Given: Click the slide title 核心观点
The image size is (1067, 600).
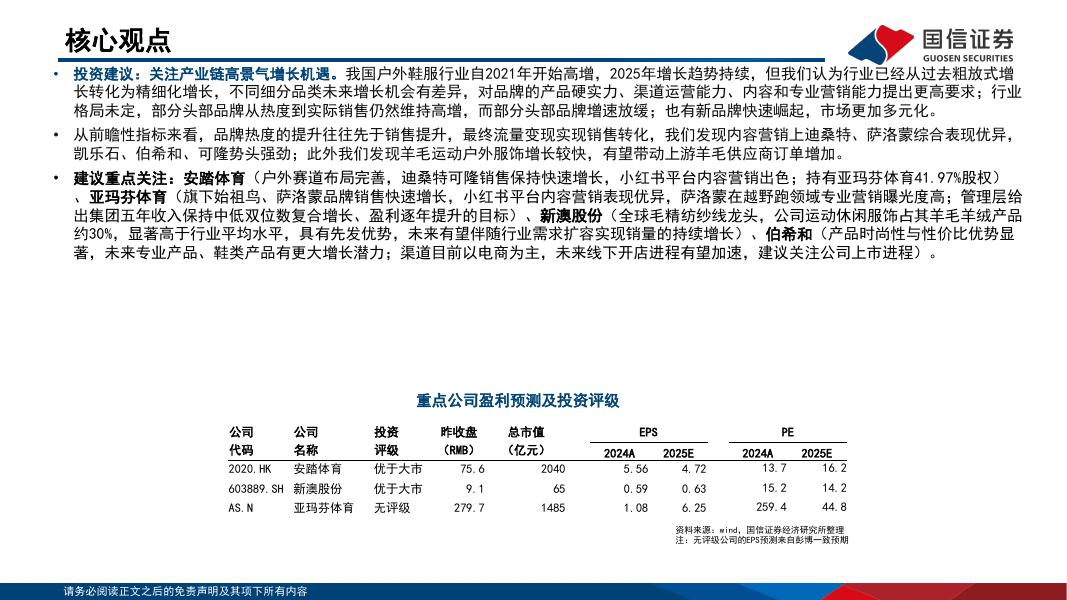Looking at the screenshot, I should pyautogui.click(x=118, y=41).
